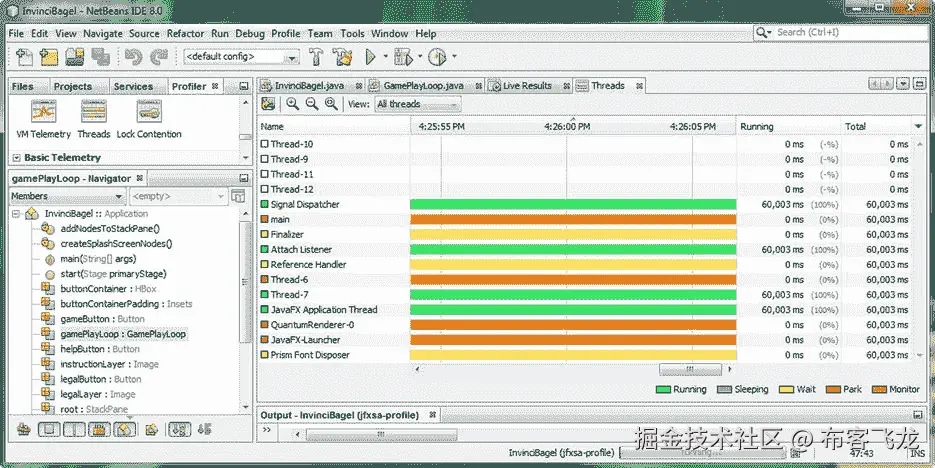Switch to Live Results tab
The width and height of the screenshot is (935, 468).
coord(528,86)
